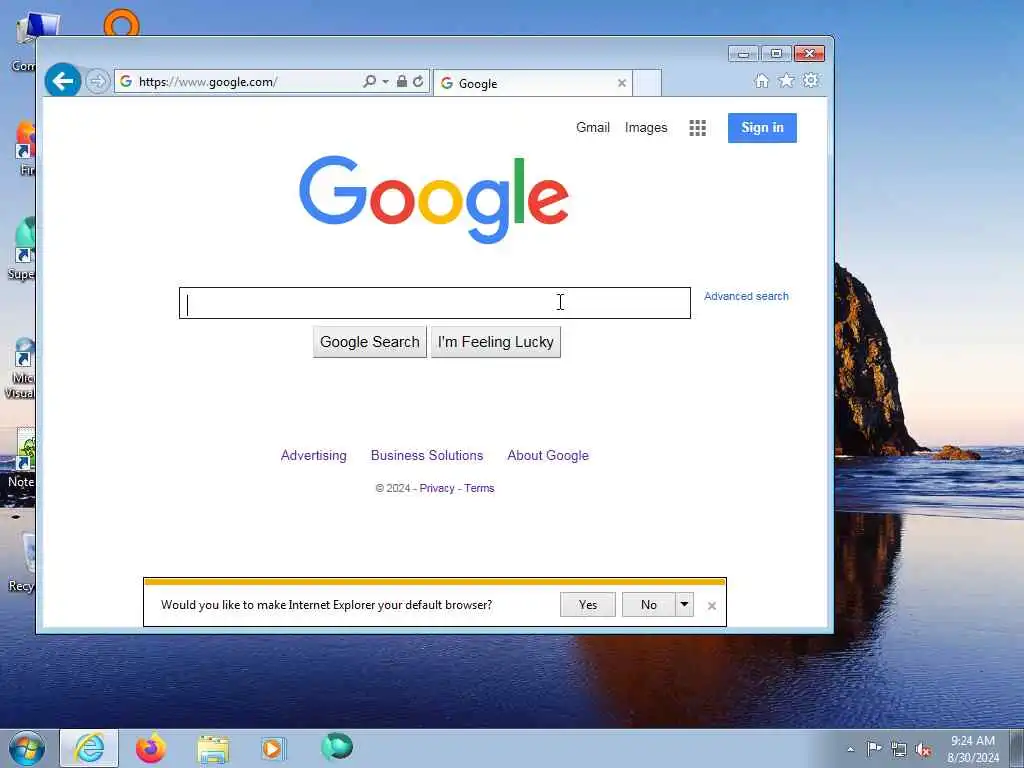This screenshot has width=1024, height=768.
Task: Open Internet Explorer tools gear menu
Action: pos(811,80)
